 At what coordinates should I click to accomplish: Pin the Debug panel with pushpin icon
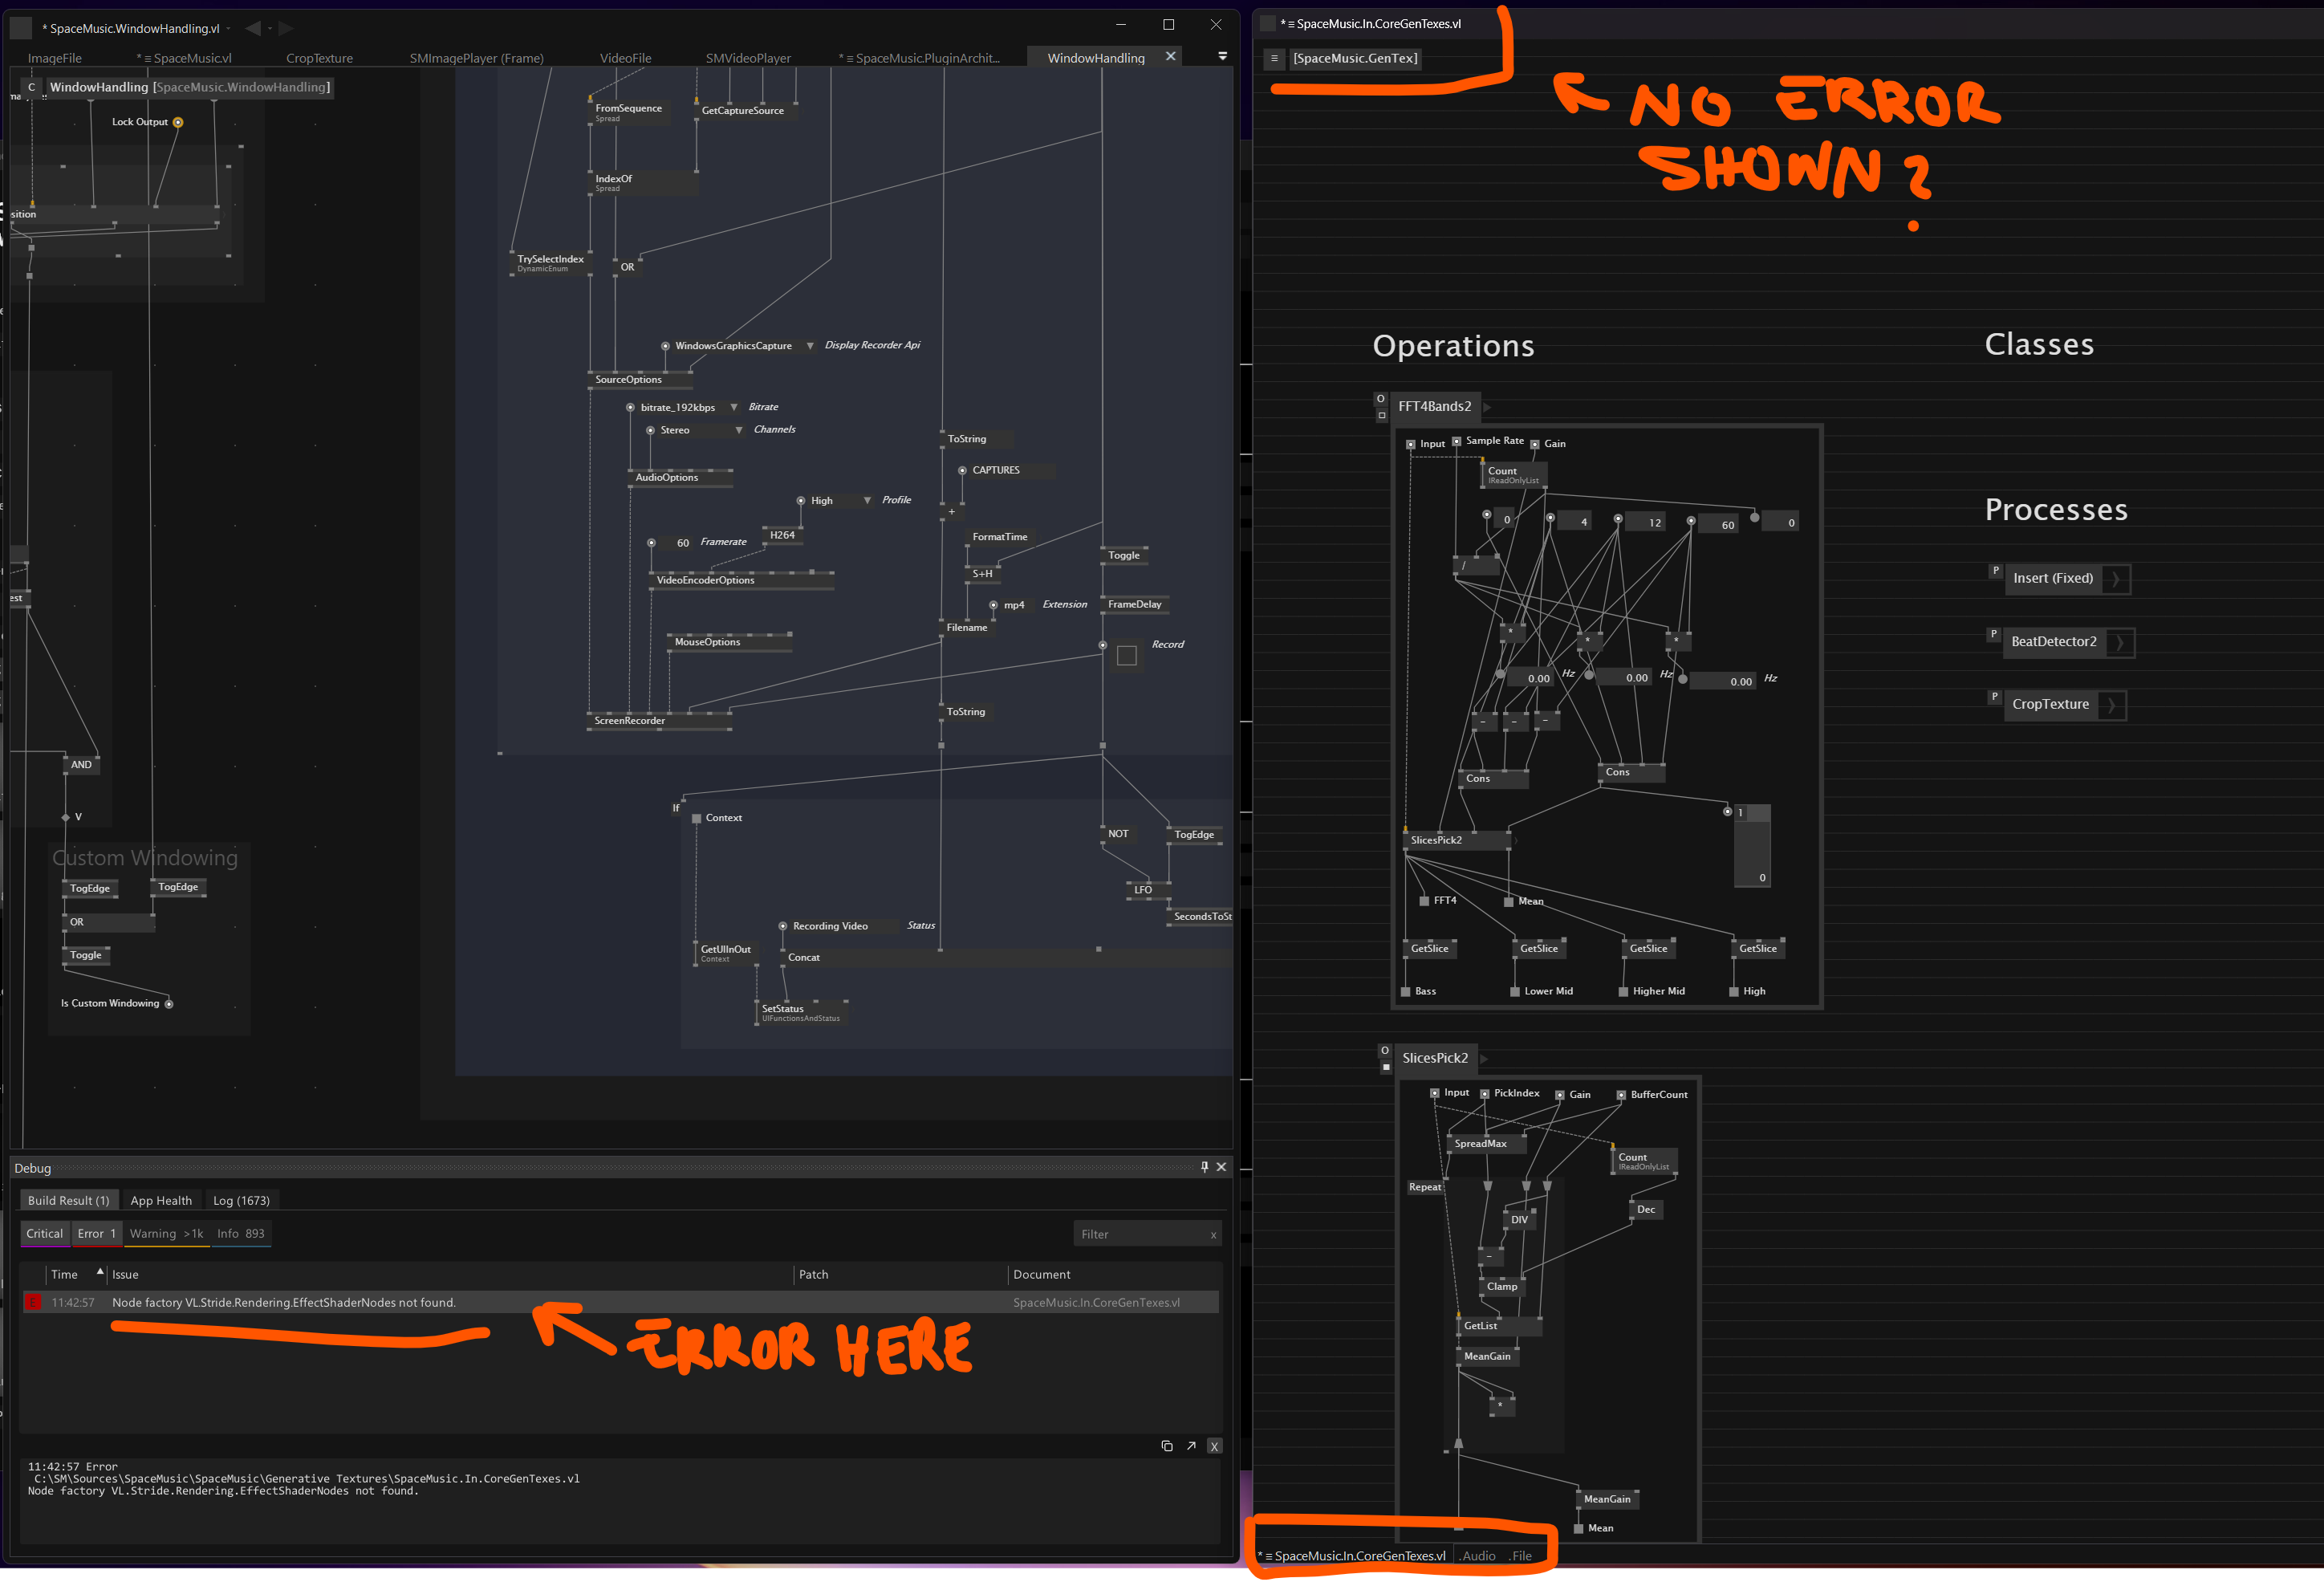click(1204, 1166)
